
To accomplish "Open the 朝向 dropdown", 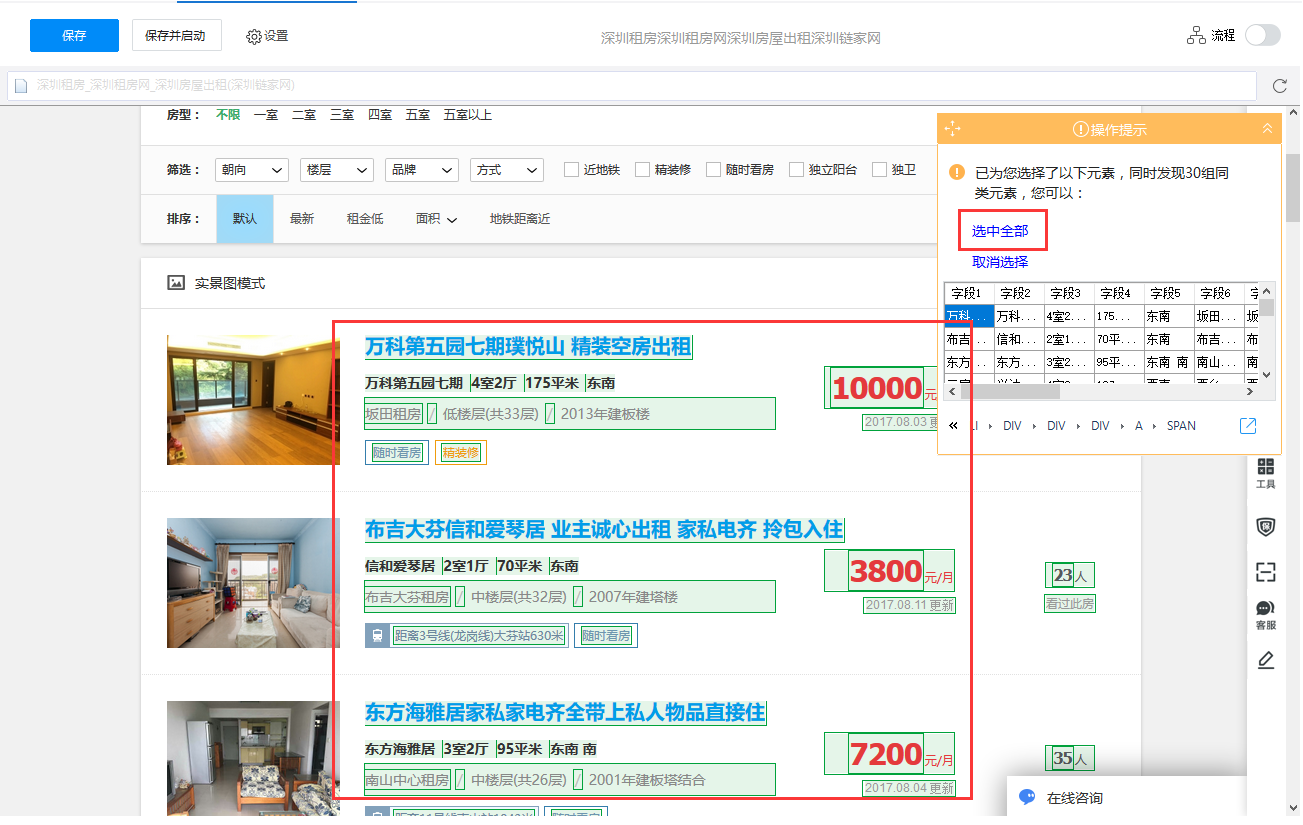I will [x=252, y=170].
